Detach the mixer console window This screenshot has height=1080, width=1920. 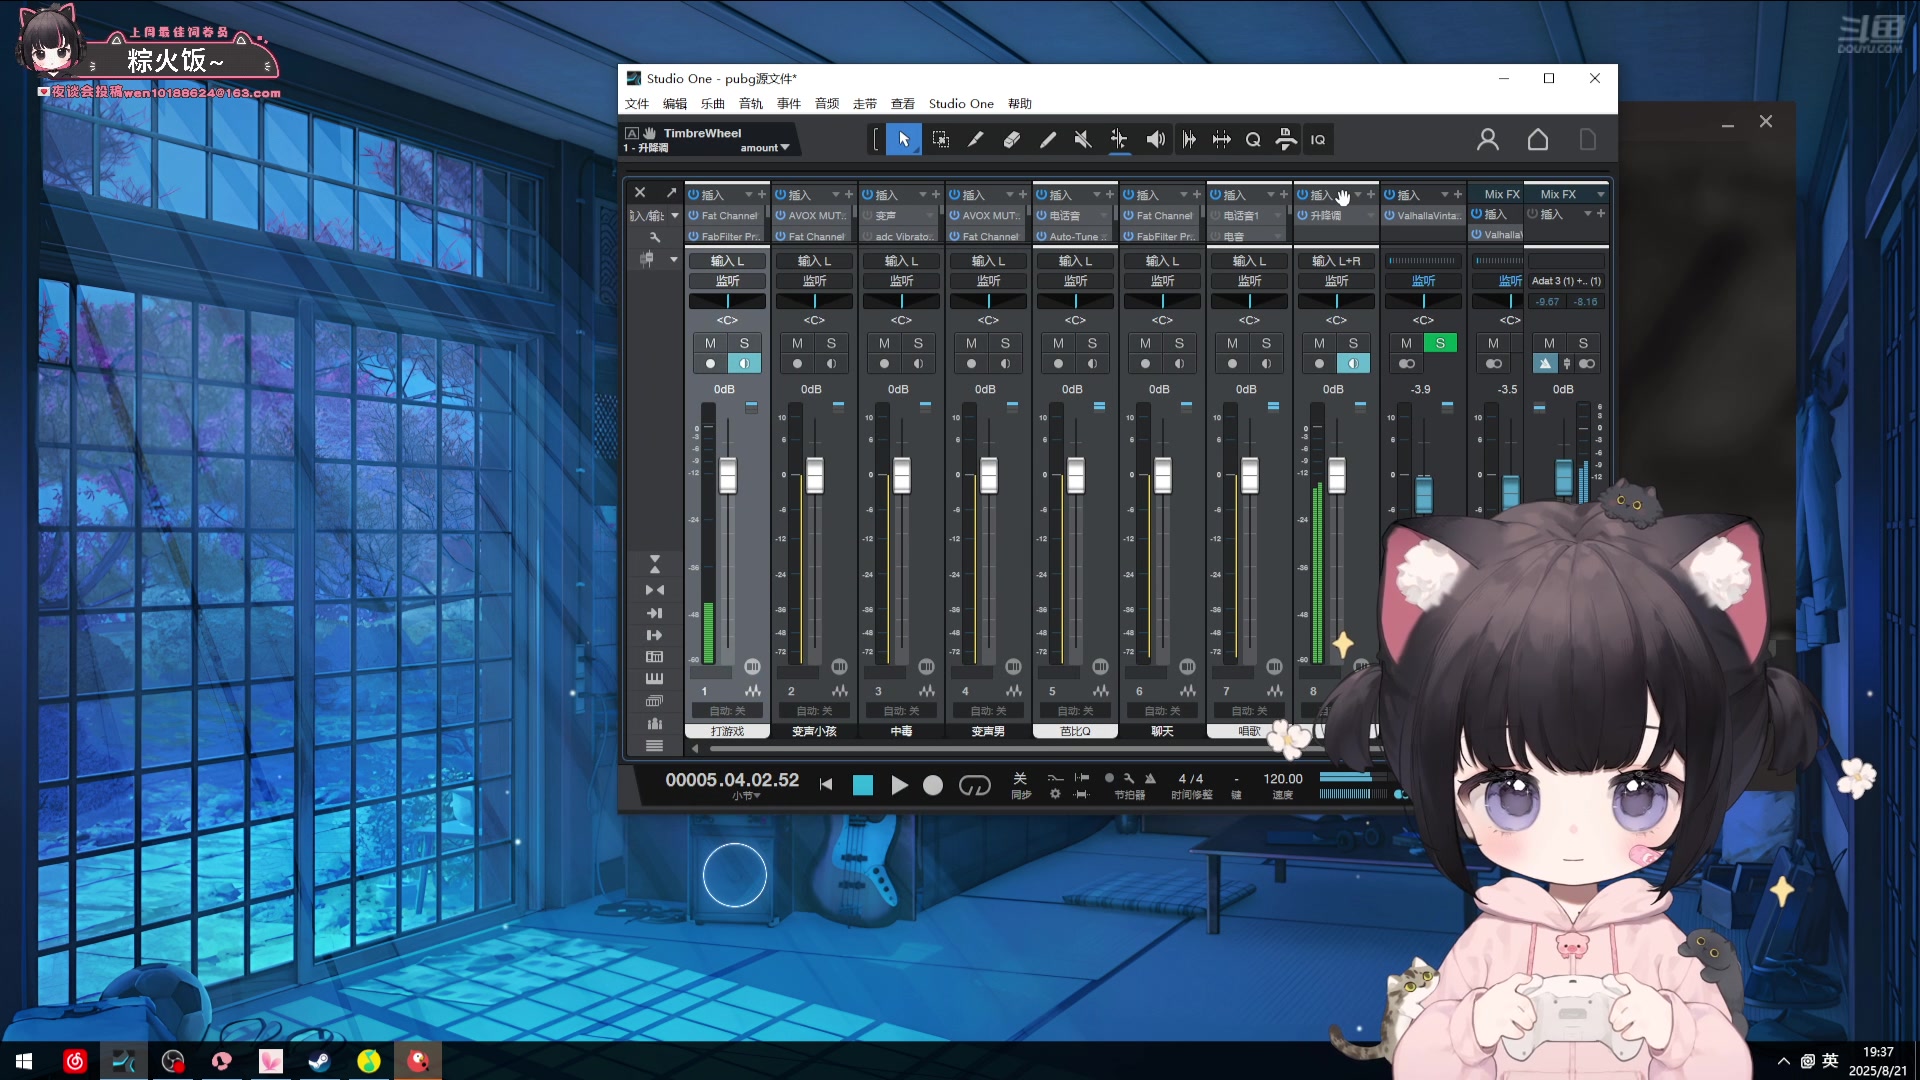671,193
